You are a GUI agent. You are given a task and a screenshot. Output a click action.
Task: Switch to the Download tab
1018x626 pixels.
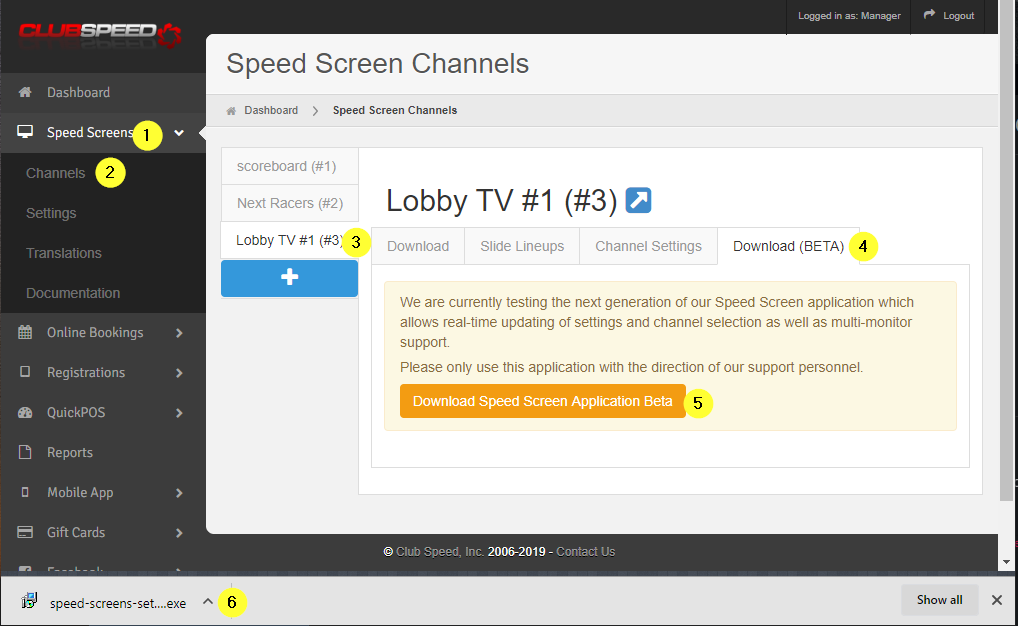(418, 246)
